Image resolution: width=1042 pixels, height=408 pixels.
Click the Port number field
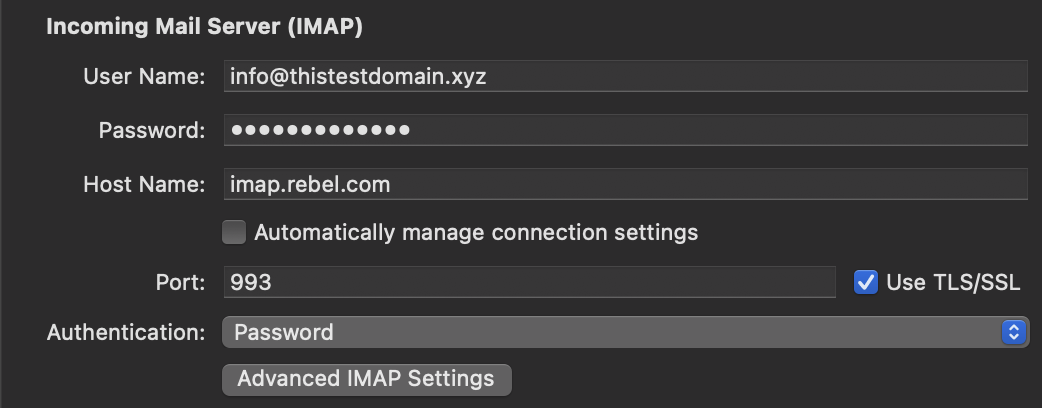[530, 282]
